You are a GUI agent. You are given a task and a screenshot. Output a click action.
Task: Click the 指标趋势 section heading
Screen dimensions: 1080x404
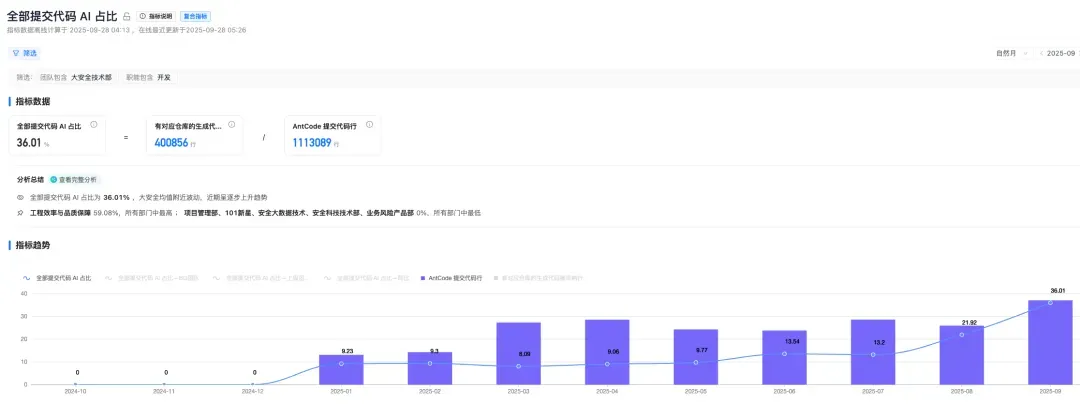coord(33,245)
